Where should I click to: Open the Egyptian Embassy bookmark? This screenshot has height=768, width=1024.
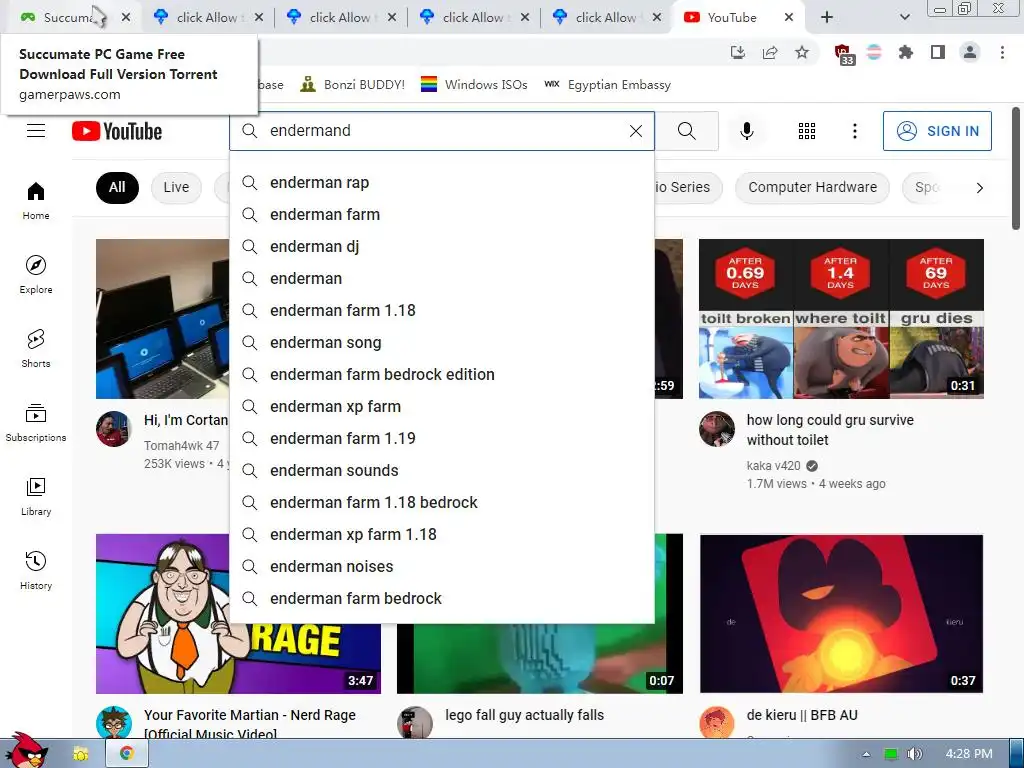[x=607, y=85]
